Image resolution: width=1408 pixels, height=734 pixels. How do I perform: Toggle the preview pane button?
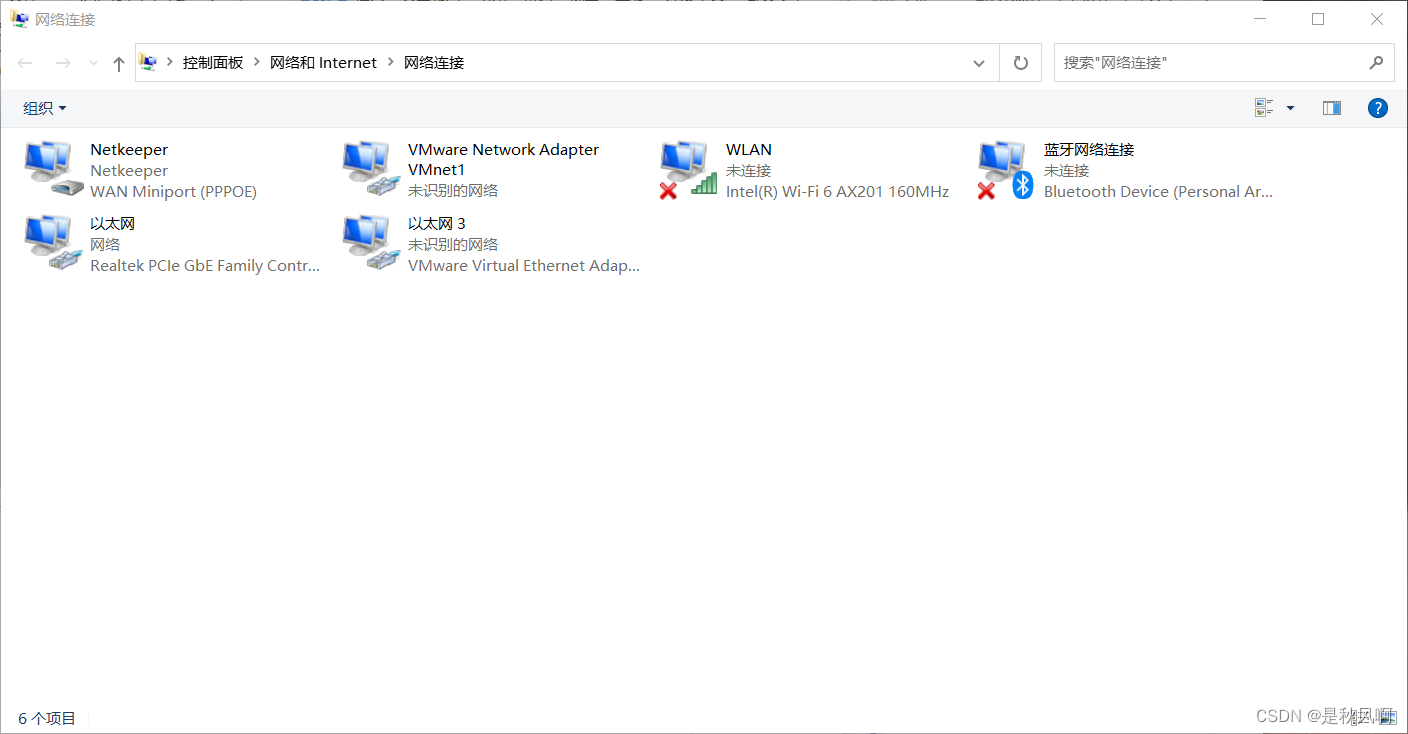tap(1331, 108)
